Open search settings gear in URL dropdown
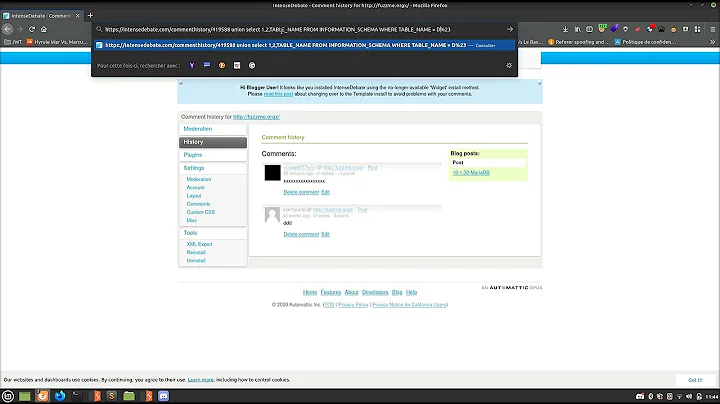Viewport: 720px width, 404px height. coord(509,65)
